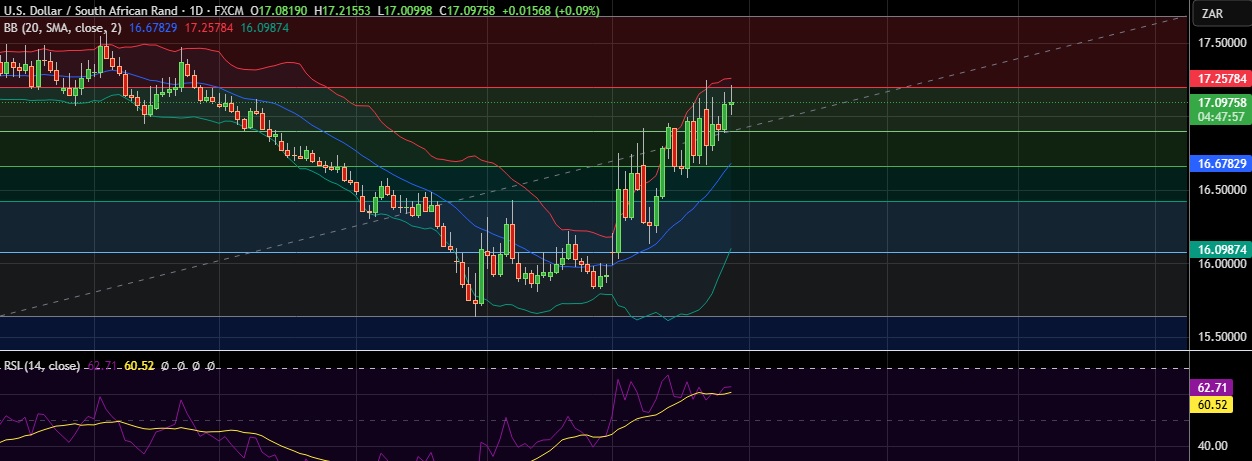The image size is (1252, 461).
Task: Click the purple RSI value 62.71 in legend
Action: point(102,366)
